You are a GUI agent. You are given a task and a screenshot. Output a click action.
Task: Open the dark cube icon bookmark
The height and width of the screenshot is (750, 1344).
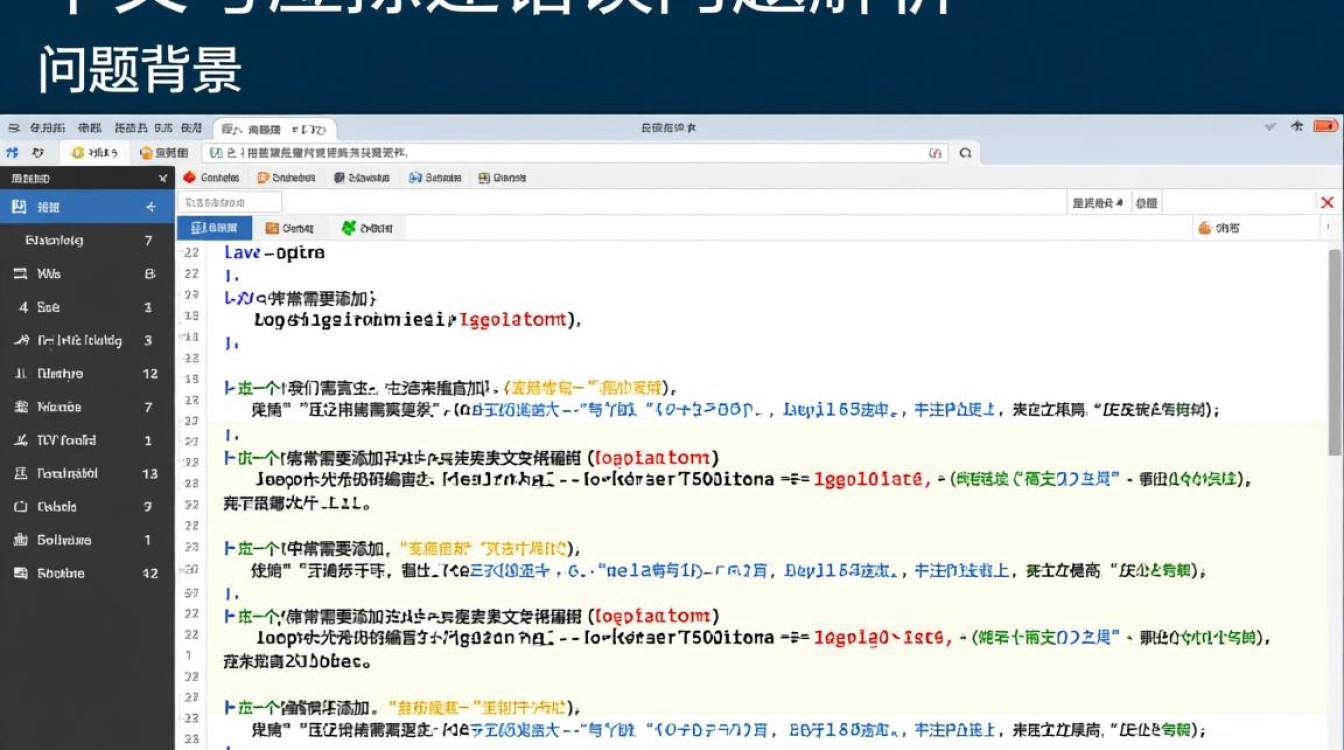coord(362,177)
